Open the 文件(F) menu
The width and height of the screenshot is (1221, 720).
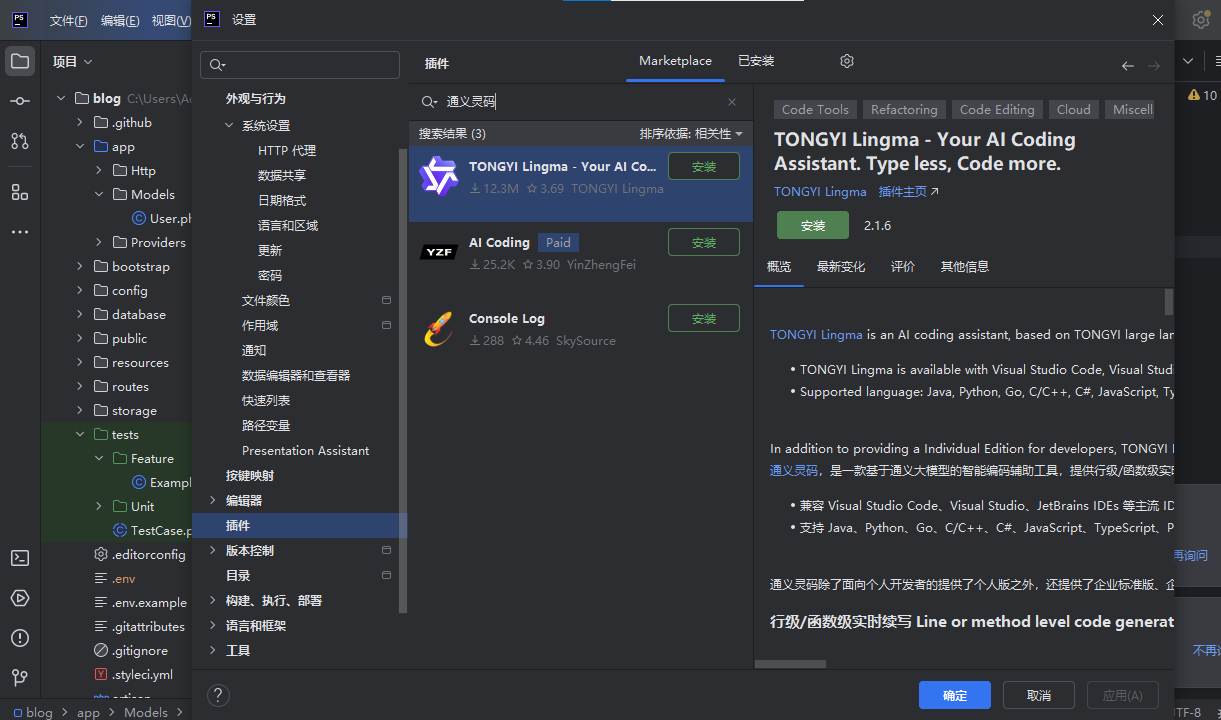[69, 20]
